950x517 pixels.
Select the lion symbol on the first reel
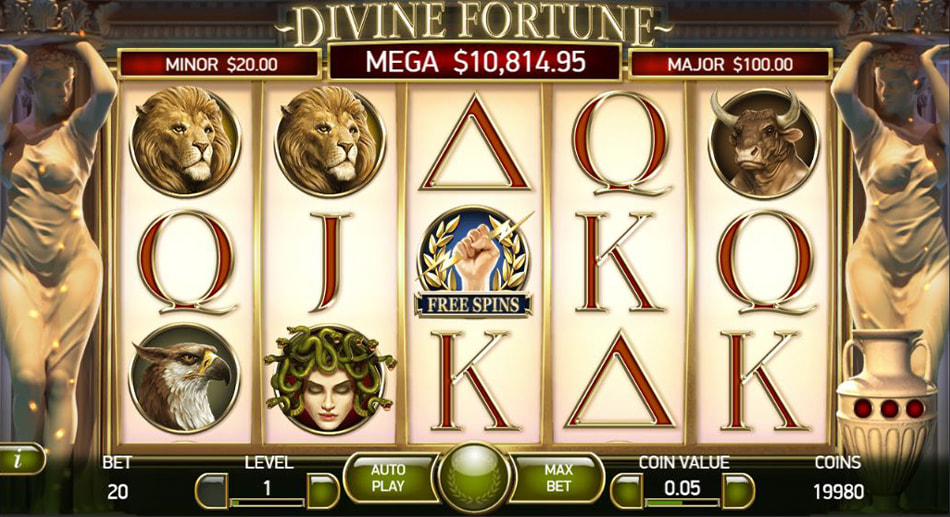pyautogui.click(x=184, y=141)
